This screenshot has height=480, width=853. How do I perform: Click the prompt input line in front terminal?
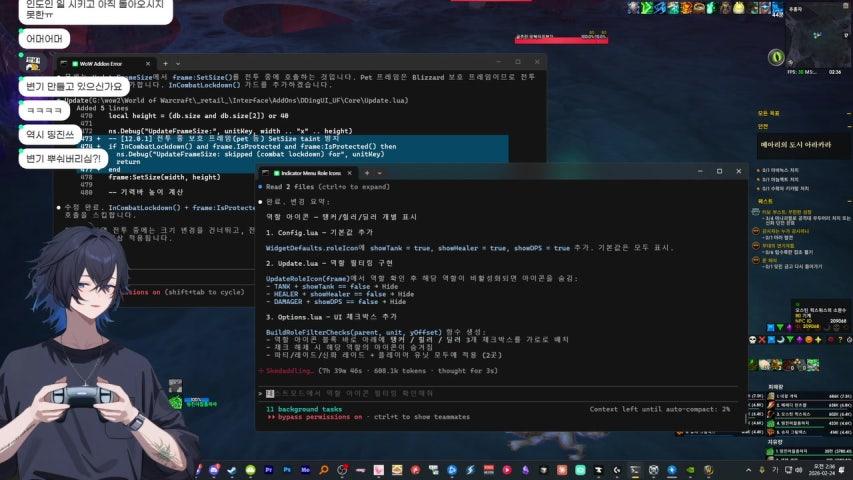(500, 393)
